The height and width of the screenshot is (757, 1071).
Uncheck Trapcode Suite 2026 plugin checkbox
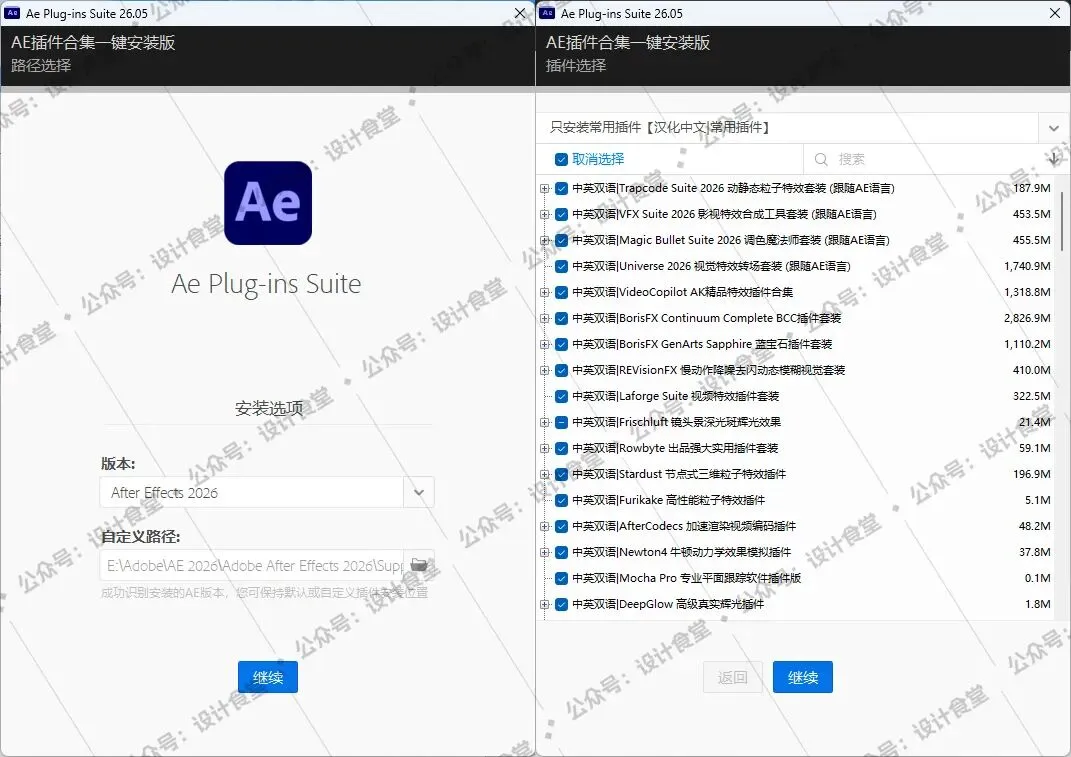tap(561, 188)
